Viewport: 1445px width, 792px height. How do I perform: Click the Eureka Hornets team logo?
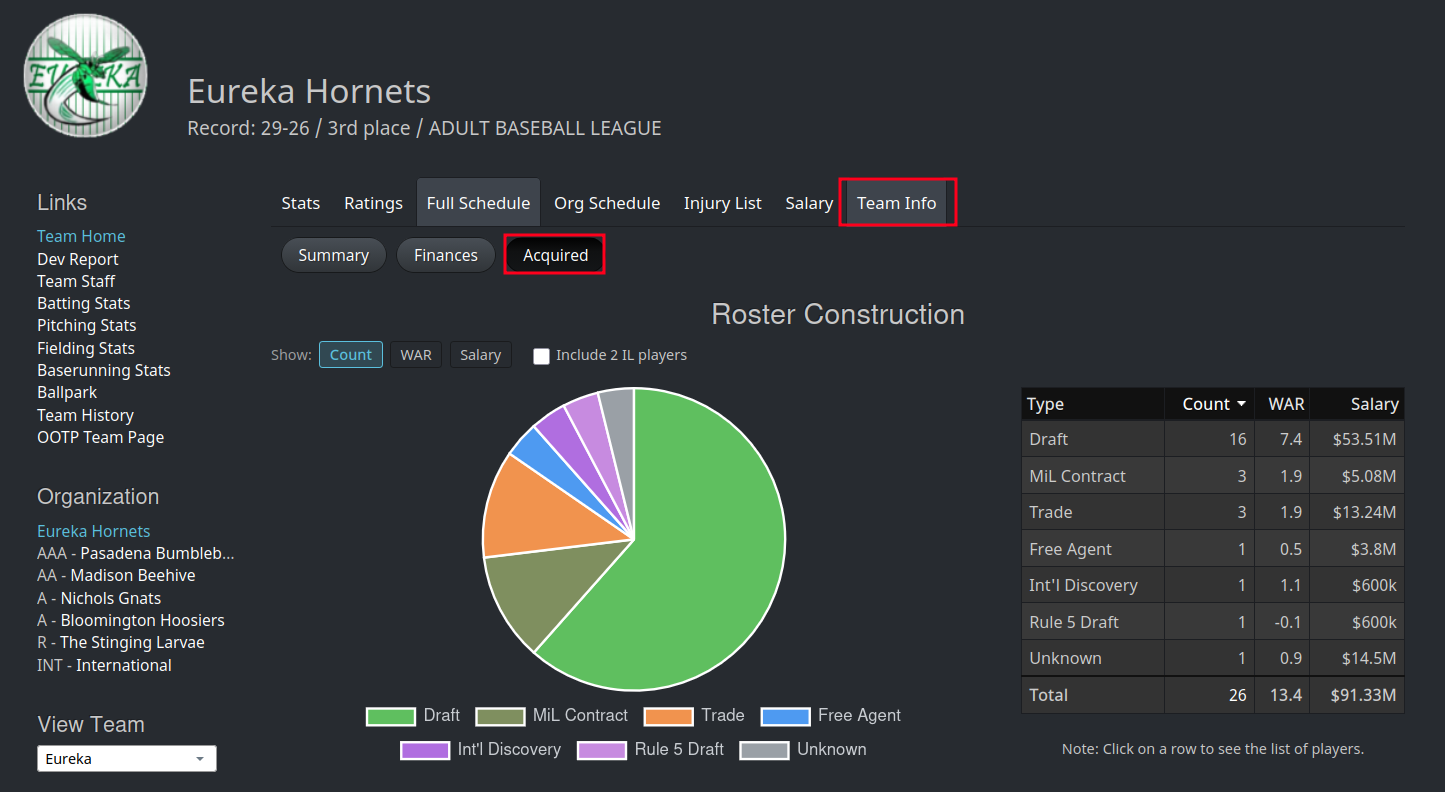click(86, 76)
